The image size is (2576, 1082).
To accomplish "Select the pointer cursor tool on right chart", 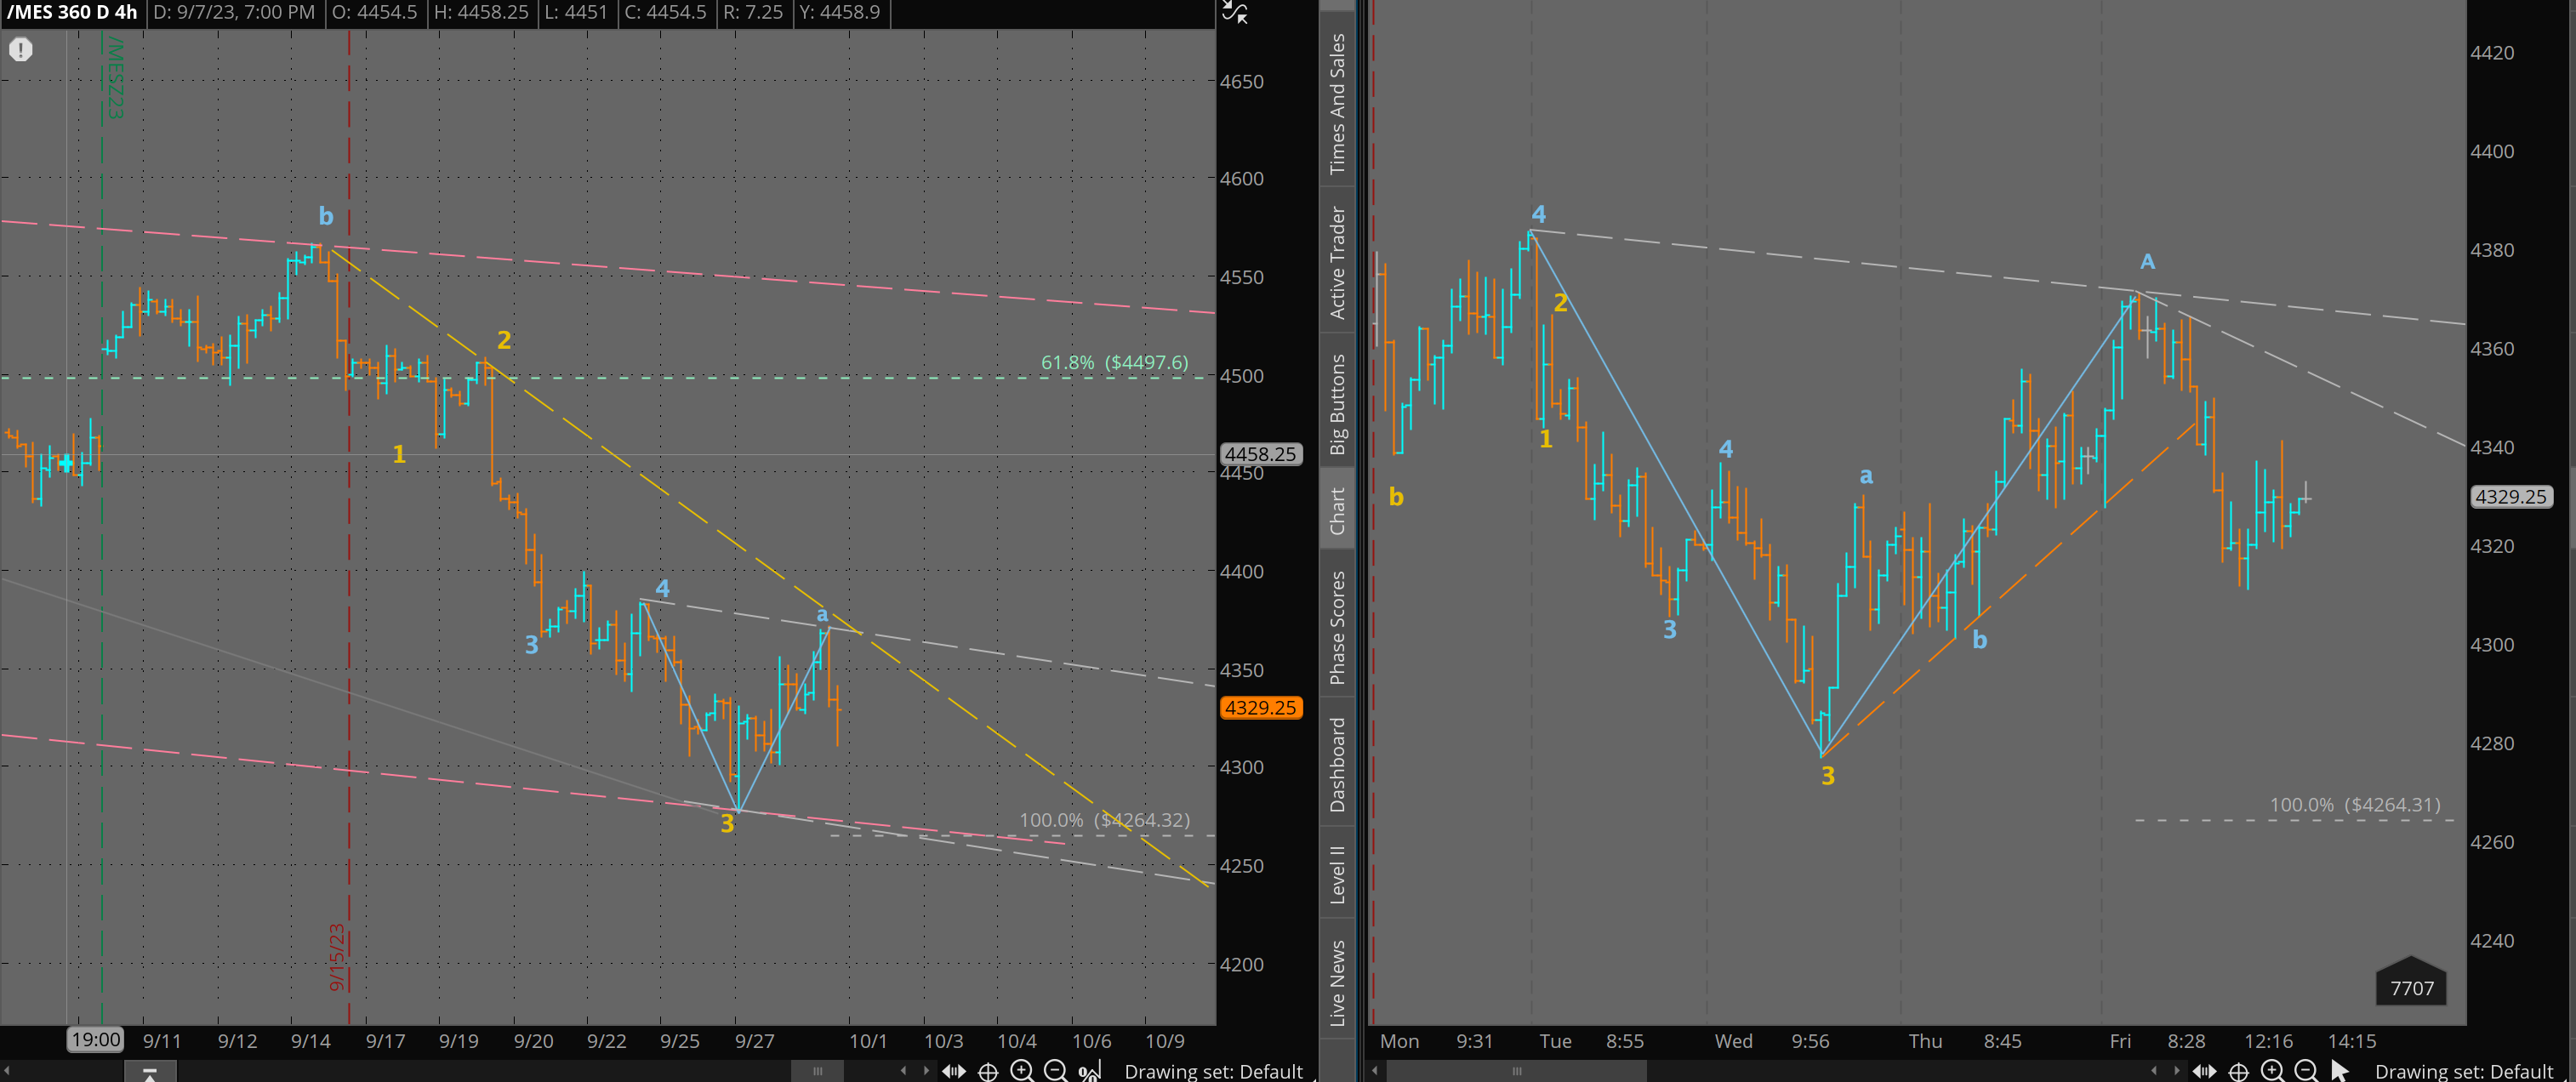I will [x=2339, y=1071].
